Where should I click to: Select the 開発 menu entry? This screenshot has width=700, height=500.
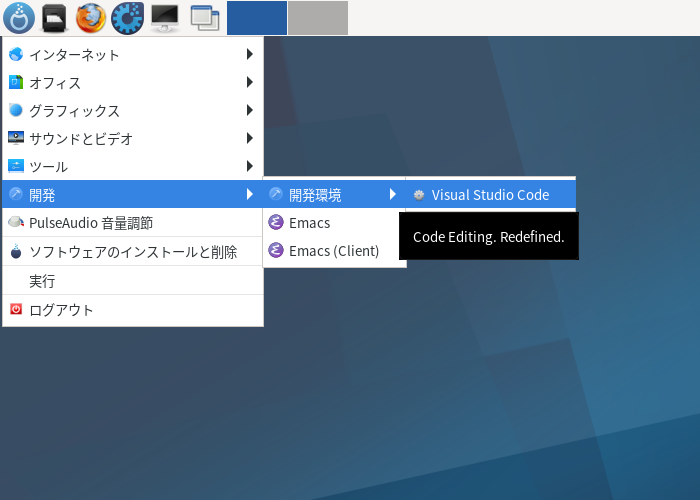click(133, 194)
